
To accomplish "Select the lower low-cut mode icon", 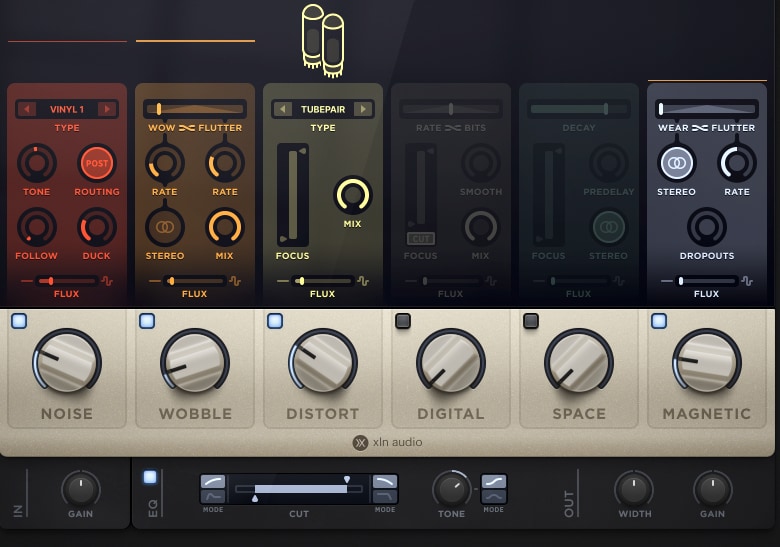I will [x=212, y=496].
